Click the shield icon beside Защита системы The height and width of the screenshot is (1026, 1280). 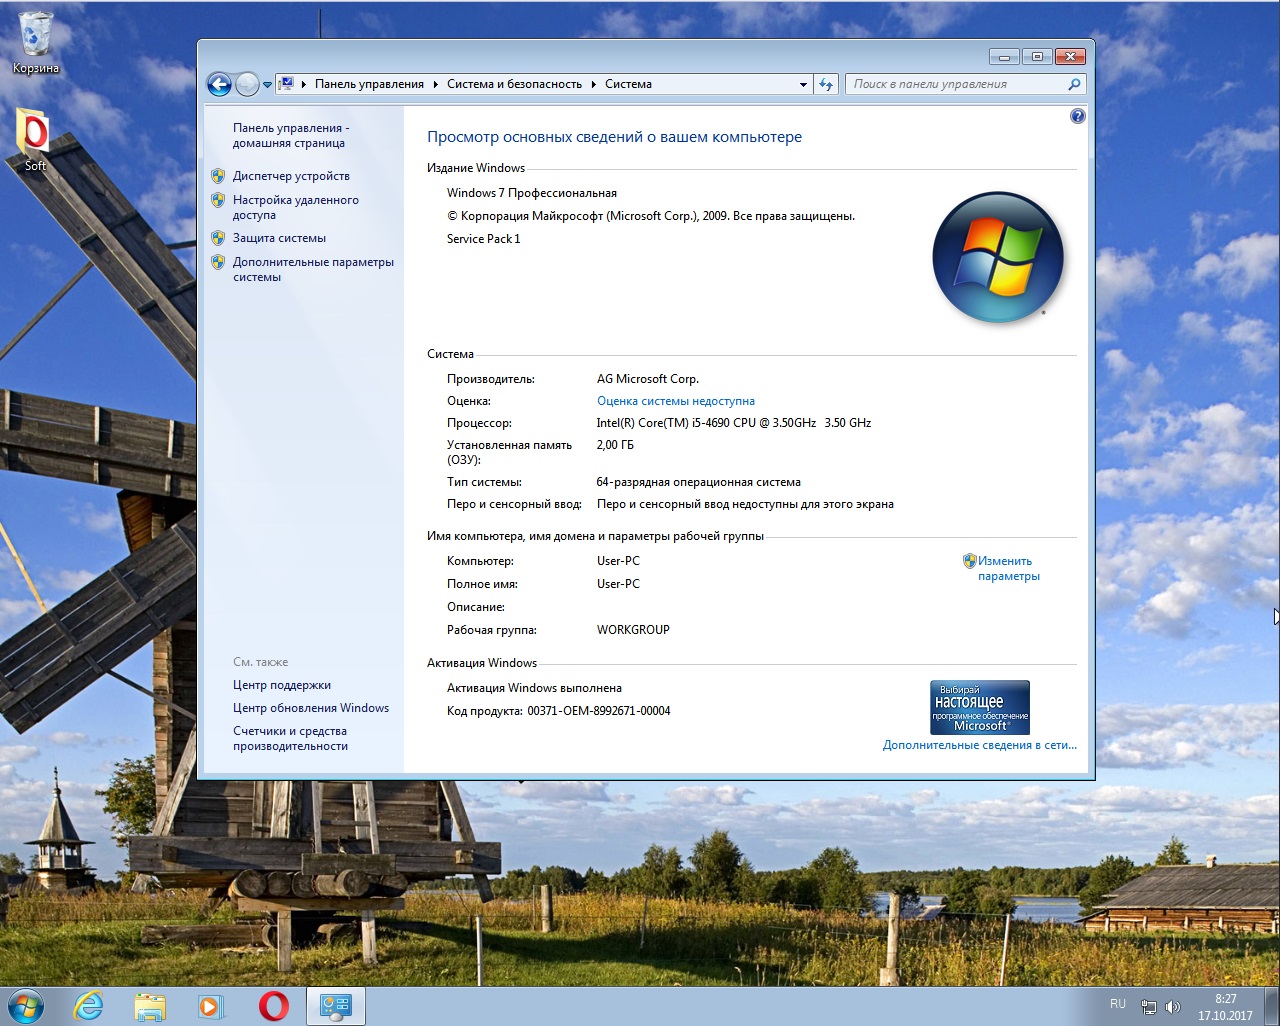(218, 238)
